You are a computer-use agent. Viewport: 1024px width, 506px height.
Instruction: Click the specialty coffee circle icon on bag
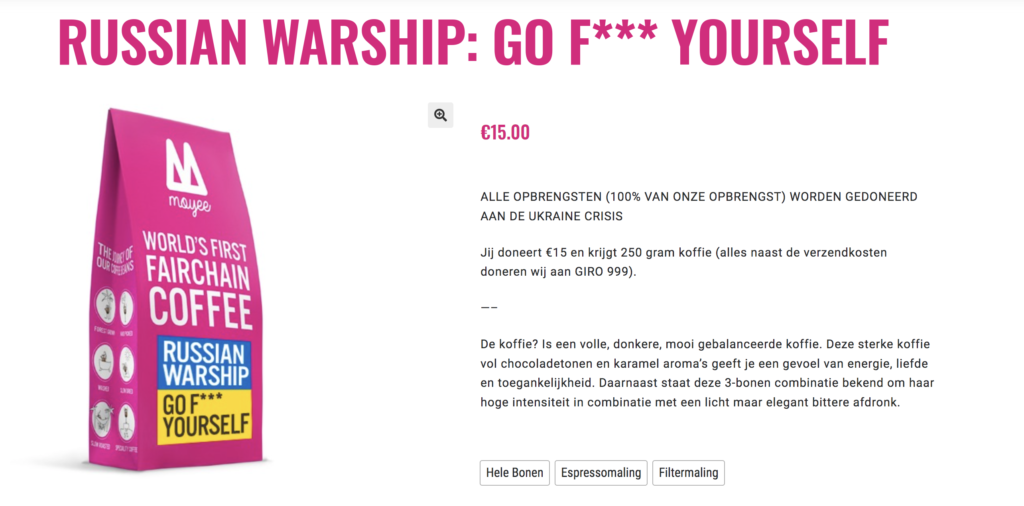point(127,421)
